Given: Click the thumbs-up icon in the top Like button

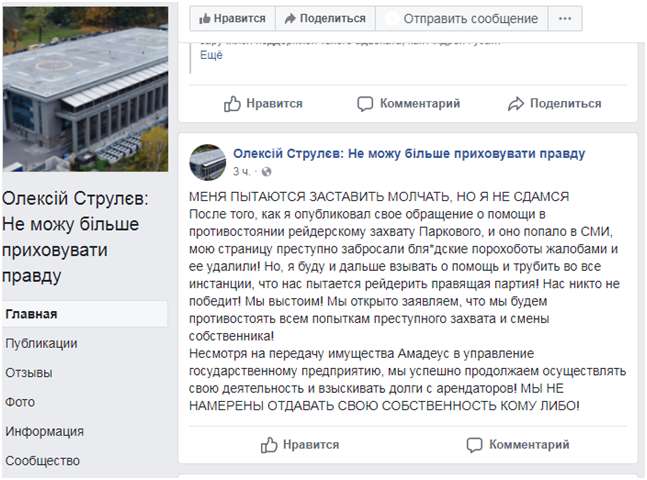Looking at the screenshot, I should point(205,18).
